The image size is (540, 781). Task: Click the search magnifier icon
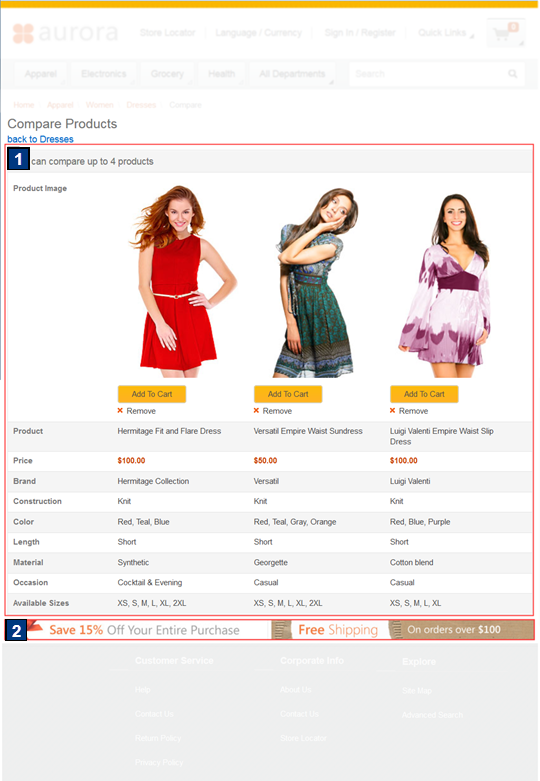click(513, 74)
